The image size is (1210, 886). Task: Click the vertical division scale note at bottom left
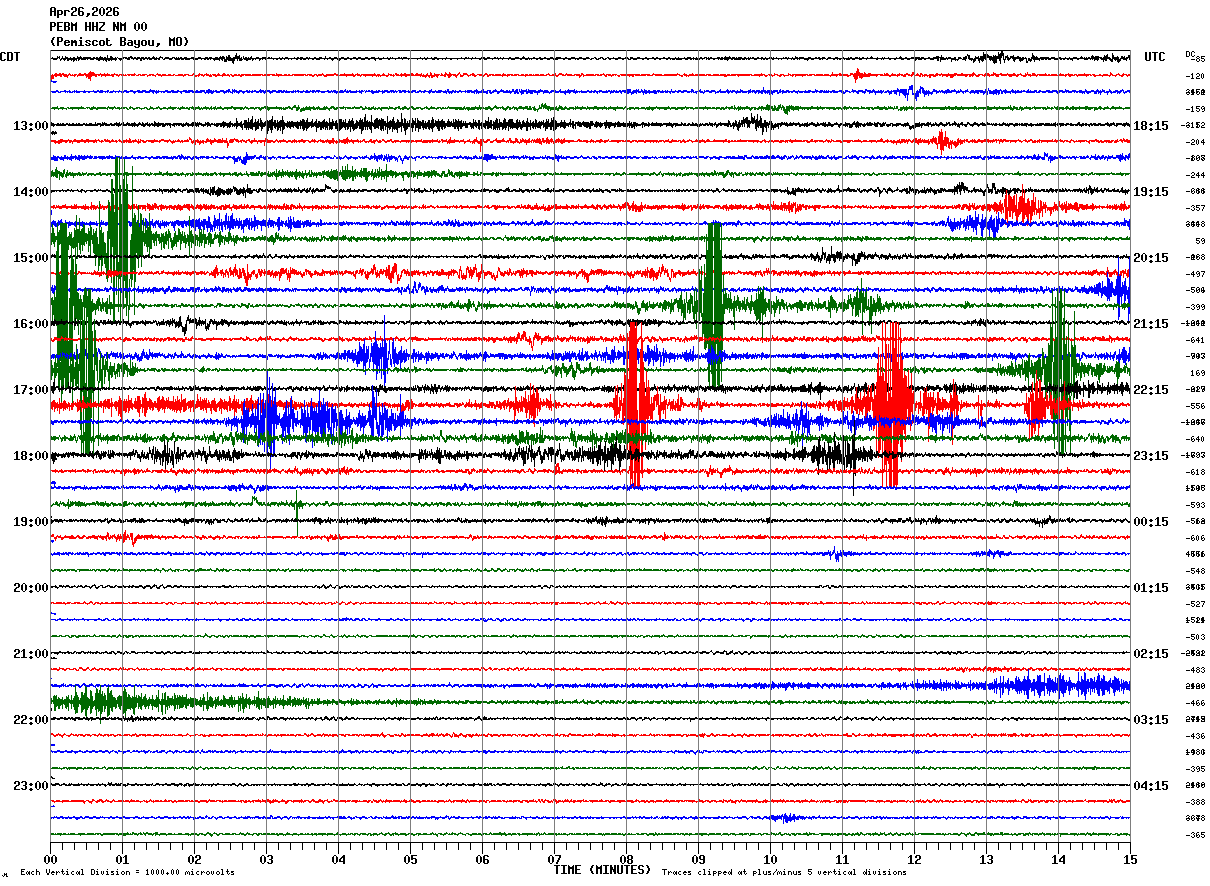tap(127, 872)
